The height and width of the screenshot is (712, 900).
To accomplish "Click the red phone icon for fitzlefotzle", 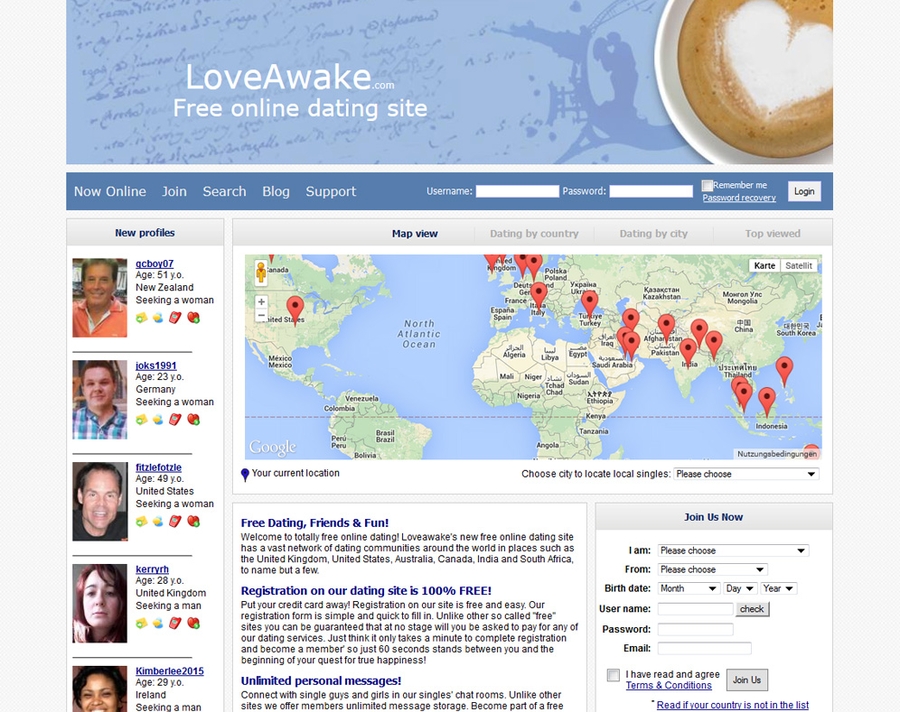I will 175,521.
